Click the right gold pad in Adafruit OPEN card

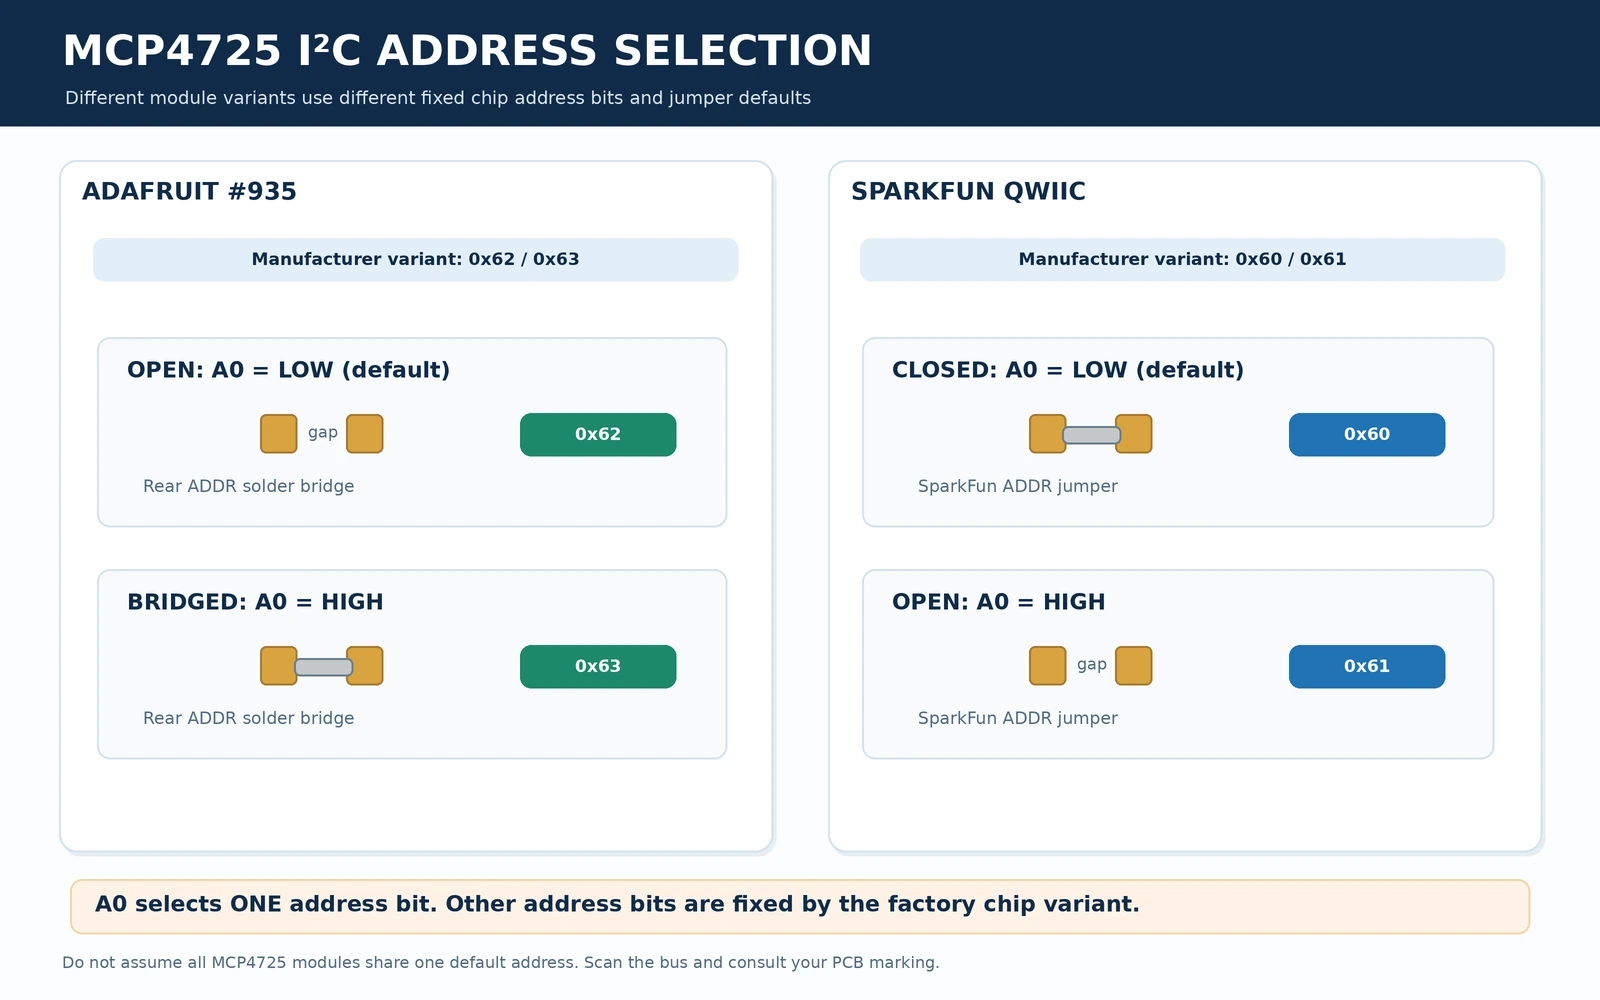(x=365, y=434)
